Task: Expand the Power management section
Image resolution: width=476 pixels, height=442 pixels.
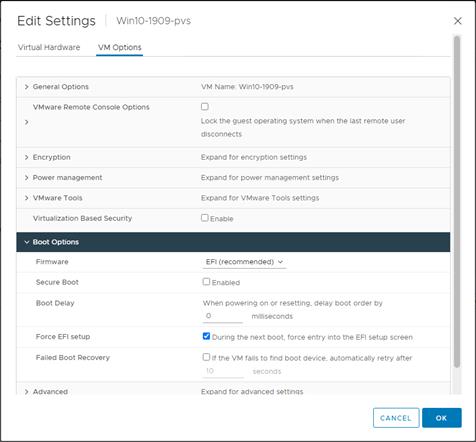Action: [27, 178]
